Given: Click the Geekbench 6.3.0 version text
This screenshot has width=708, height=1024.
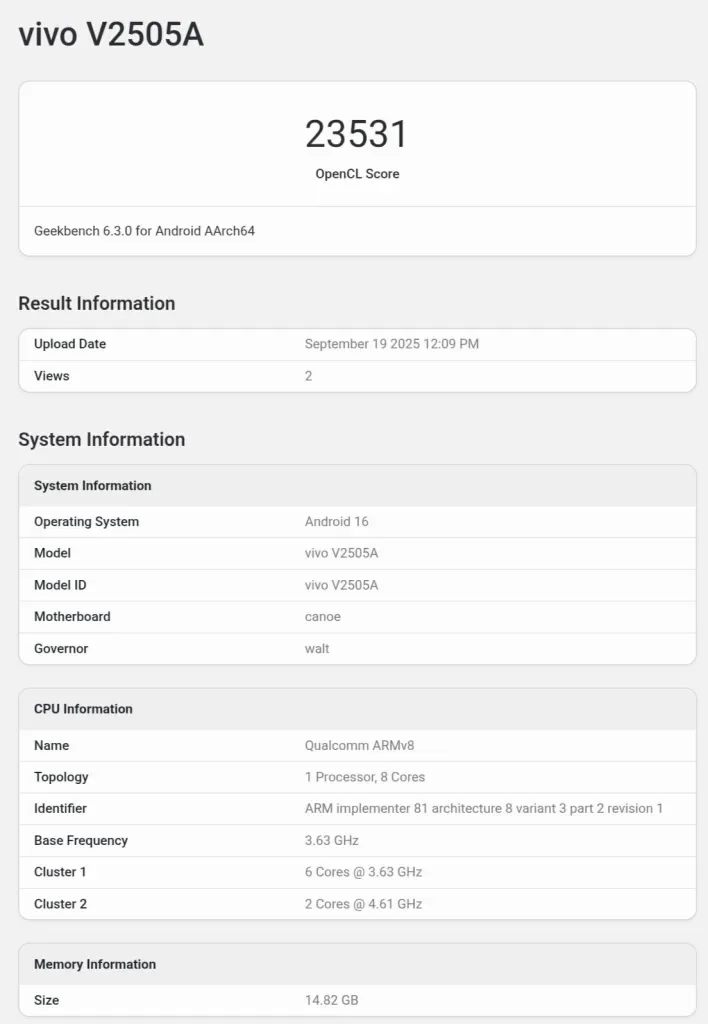Looking at the screenshot, I should click(x=144, y=231).
